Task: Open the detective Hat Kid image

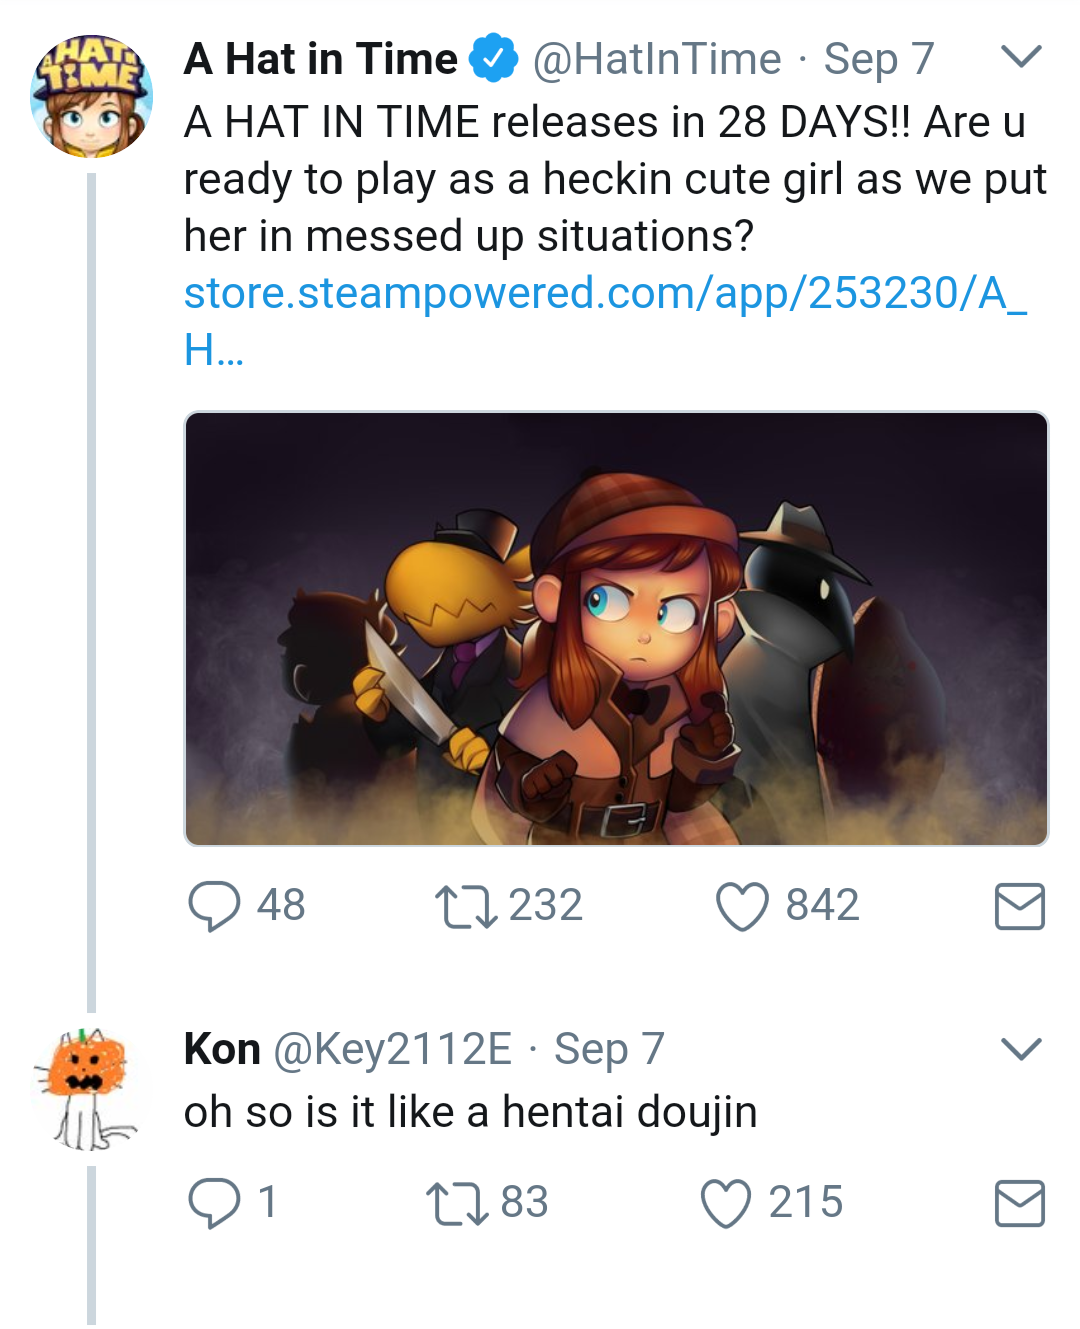Action: pos(616,629)
